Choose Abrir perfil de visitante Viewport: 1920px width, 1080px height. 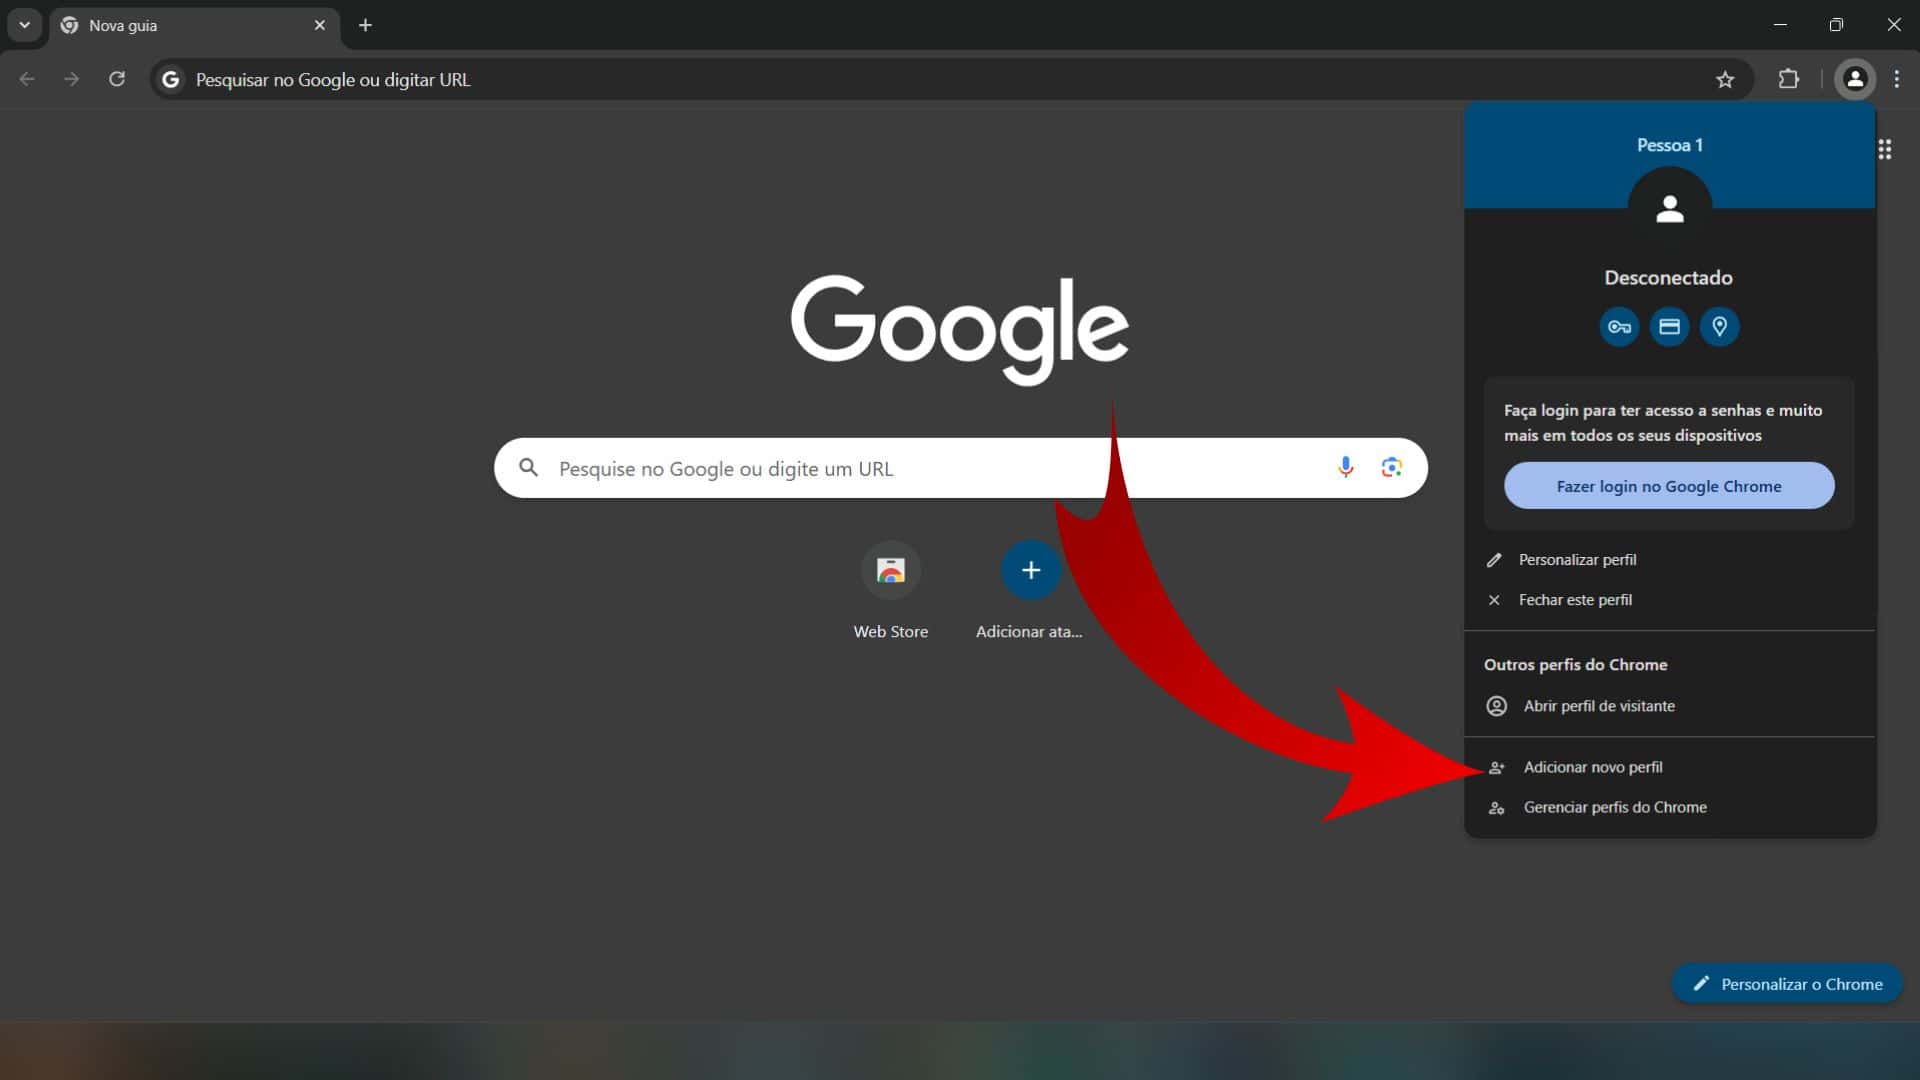click(x=1670, y=706)
